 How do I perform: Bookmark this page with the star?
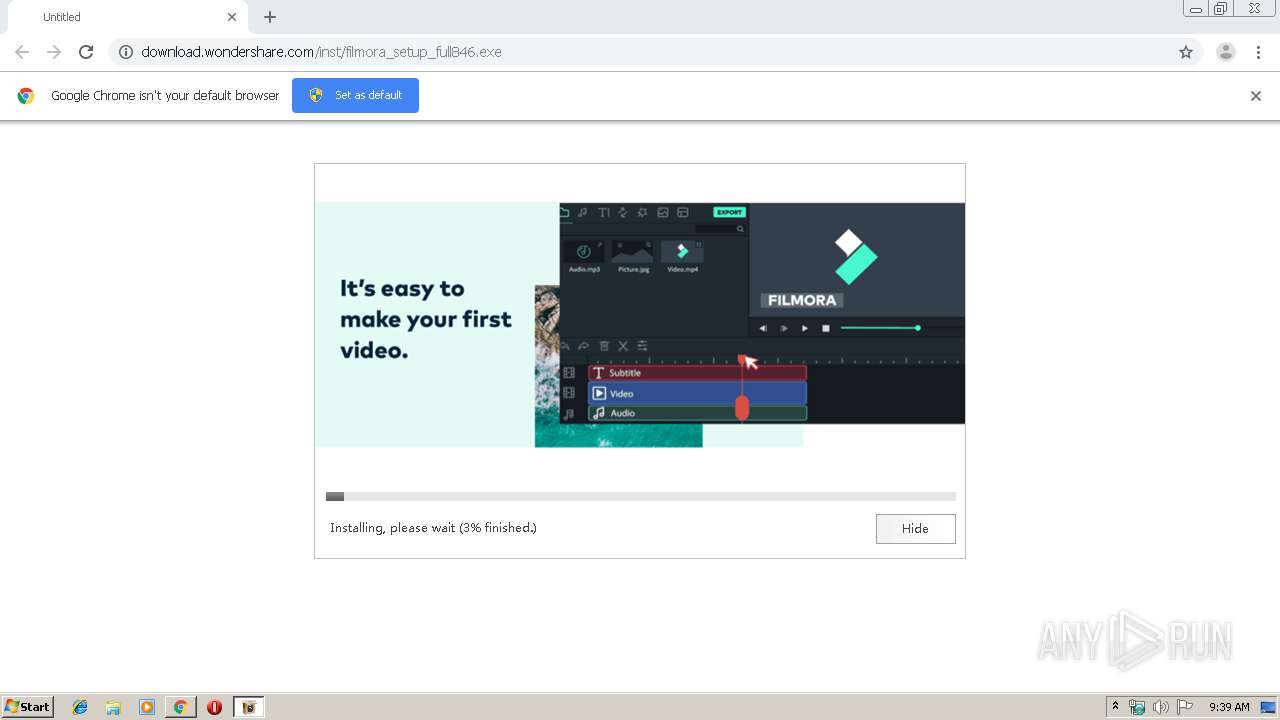click(x=1186, y=52)
